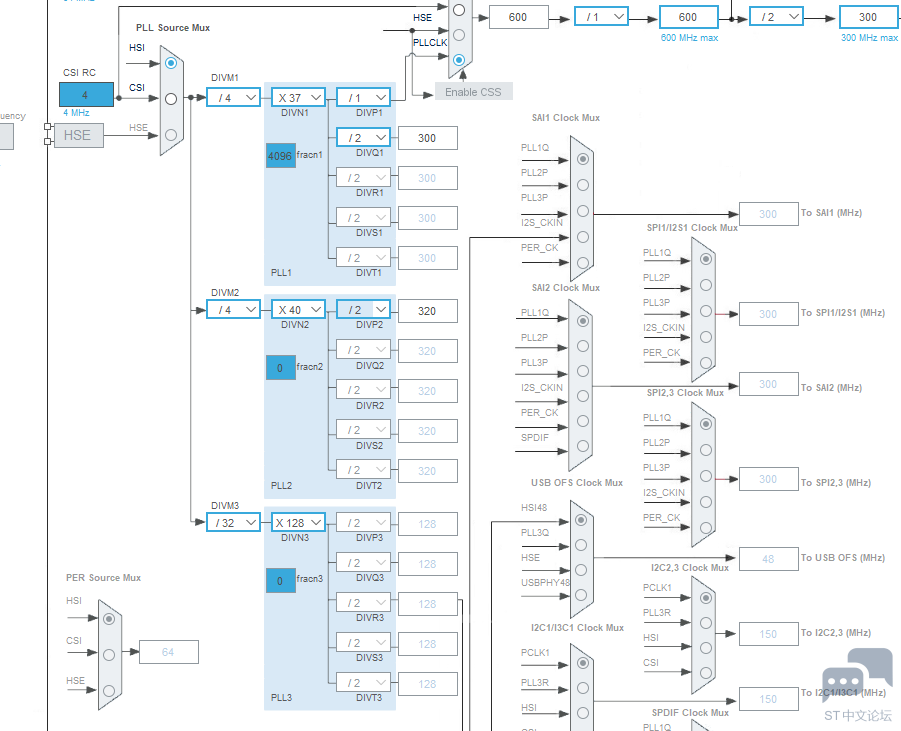Select PLL3Q in USB OFS Clock Mux
The height and width of the screenshot is (731, 901).
581,545
